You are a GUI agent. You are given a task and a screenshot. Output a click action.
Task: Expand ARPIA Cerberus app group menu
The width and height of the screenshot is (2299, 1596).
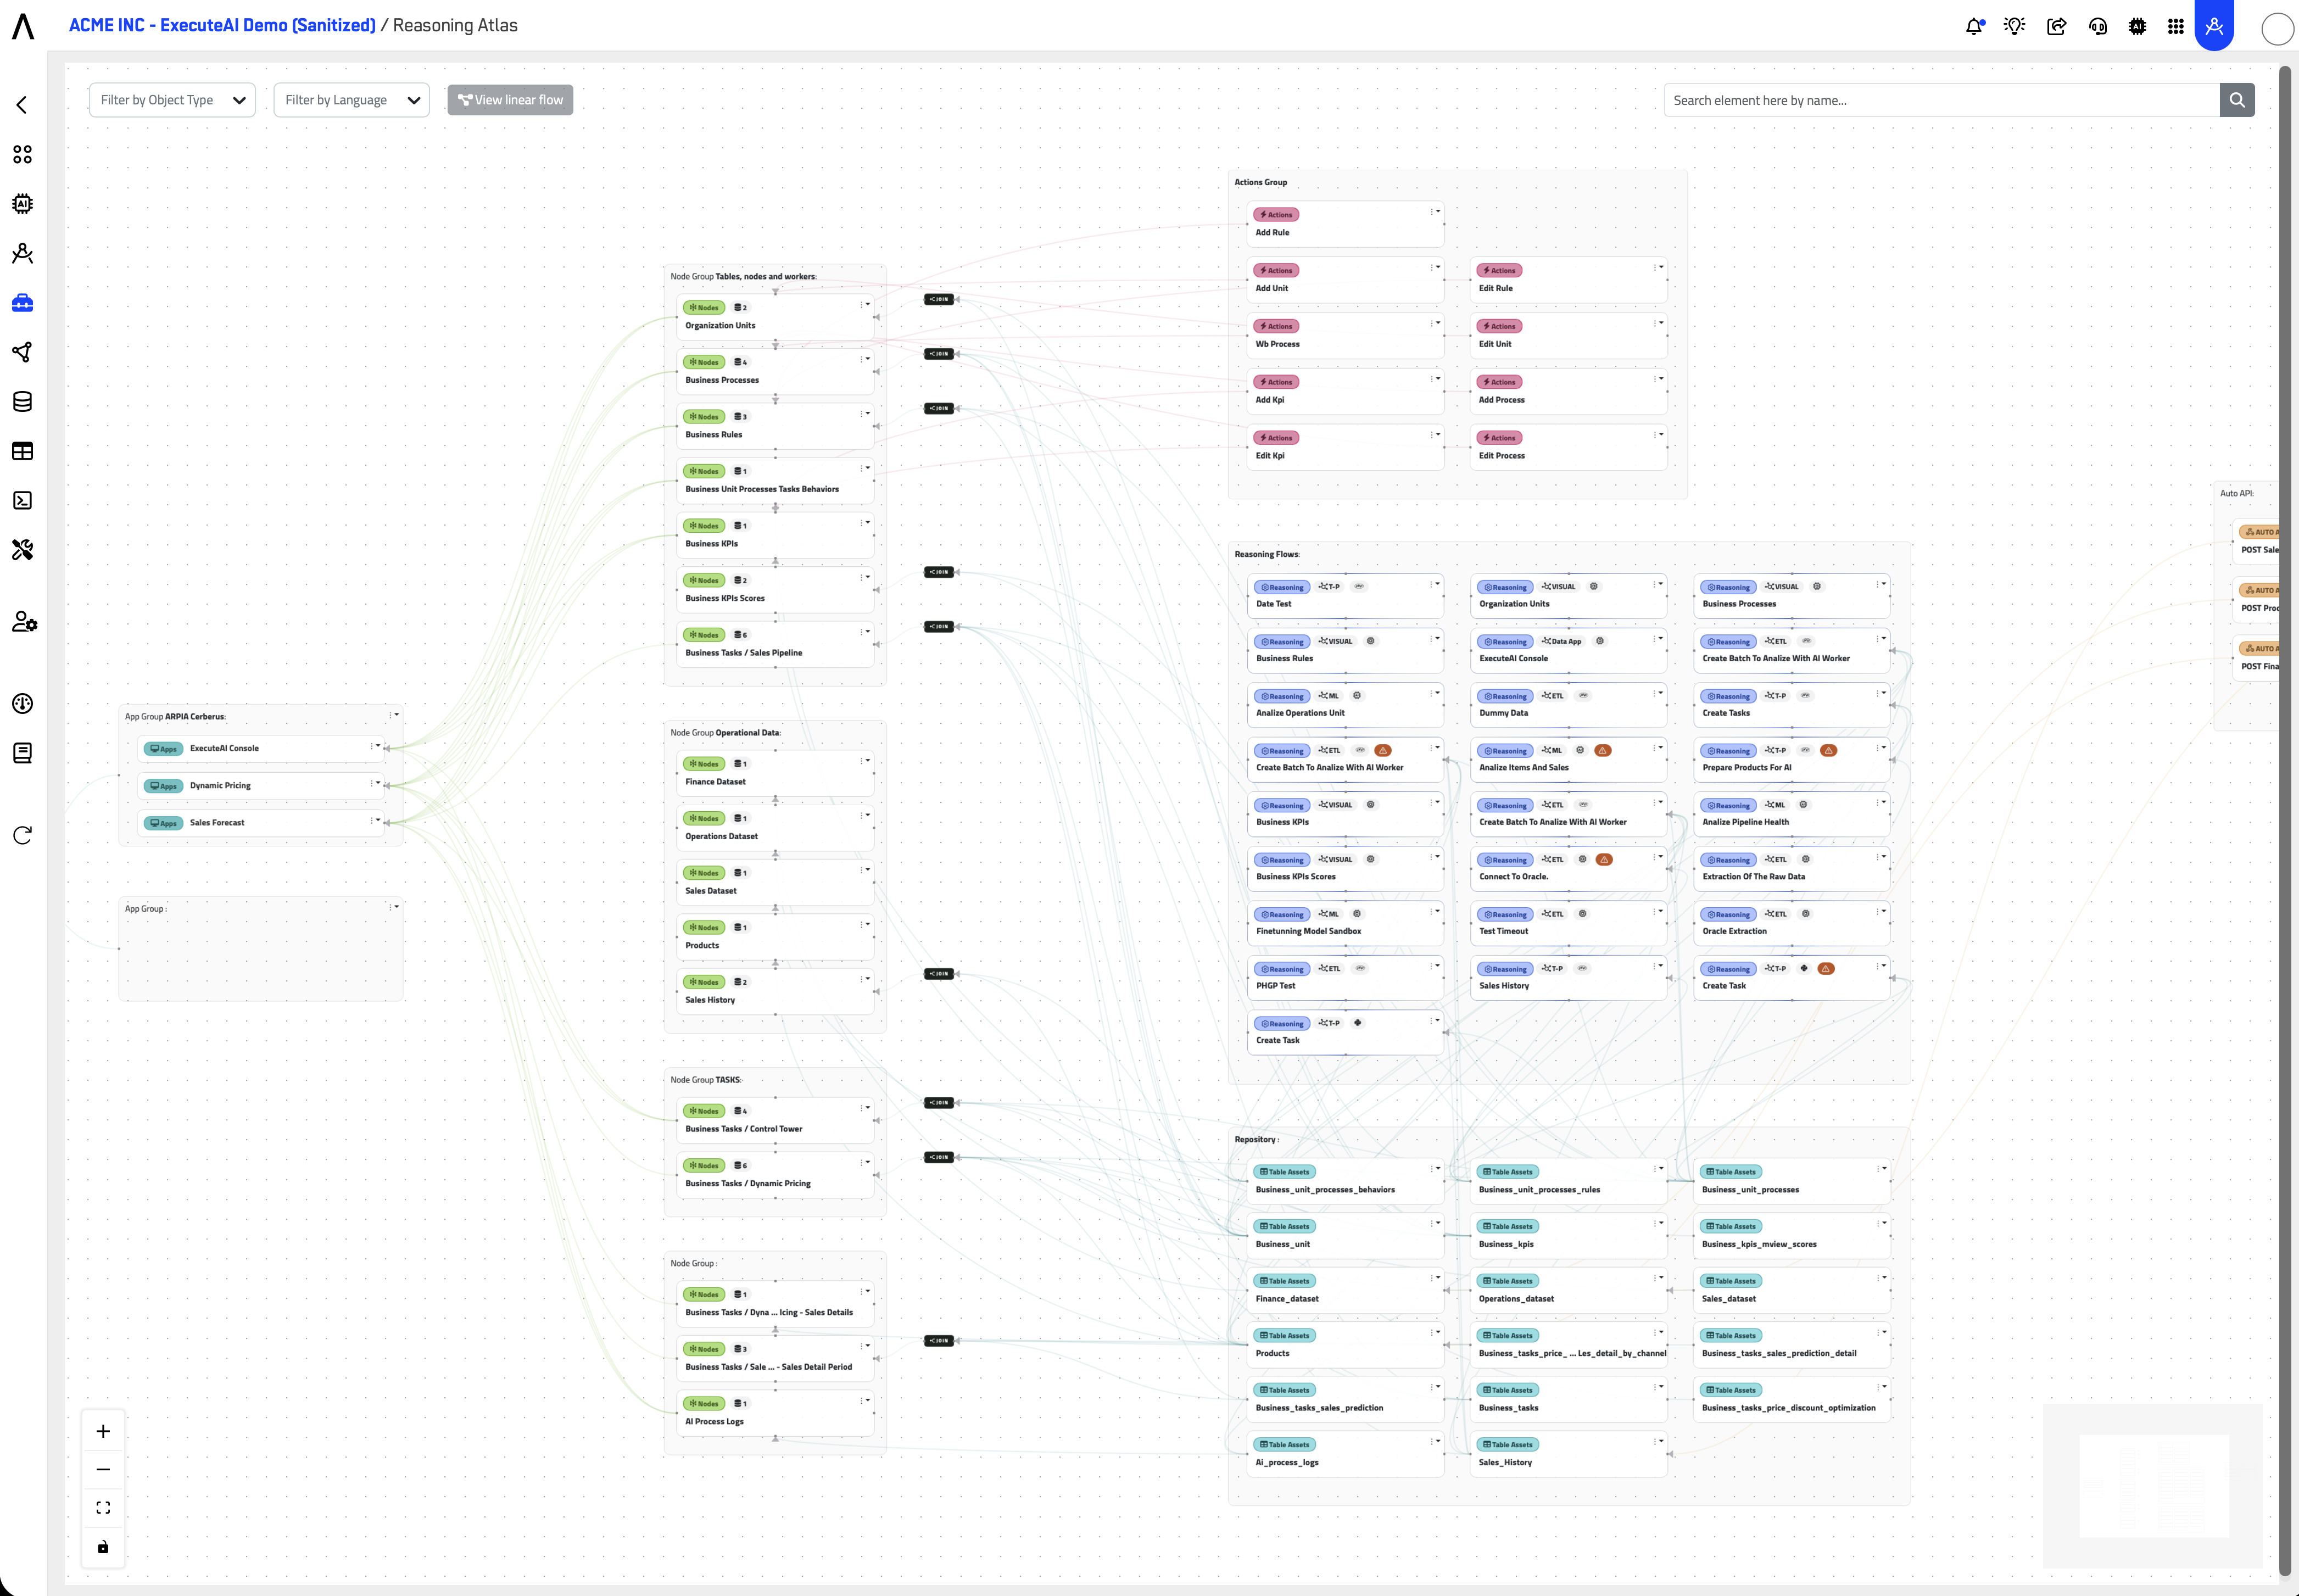pos(394,715)
